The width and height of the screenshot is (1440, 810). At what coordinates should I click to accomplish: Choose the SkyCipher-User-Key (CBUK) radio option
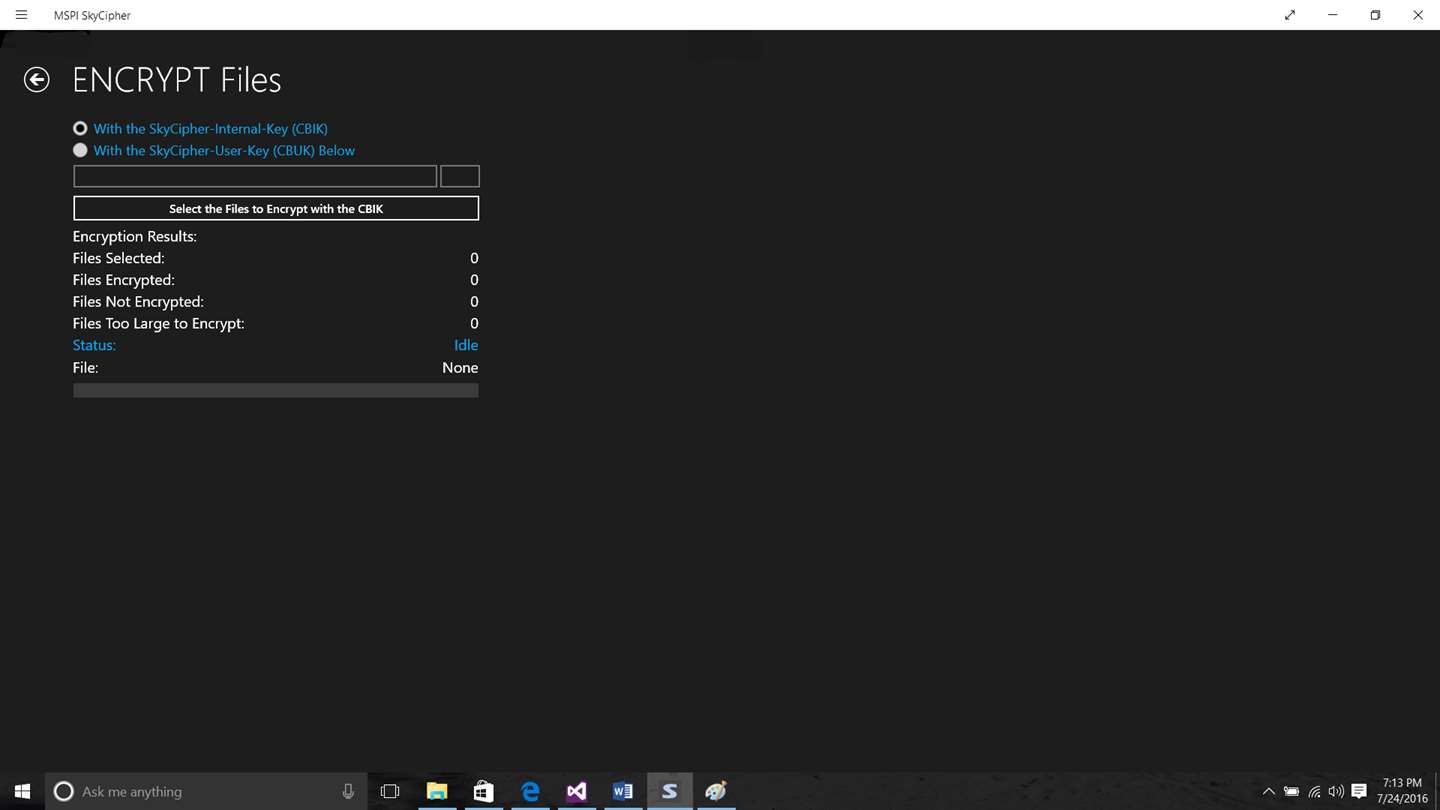click(x=80, y=150)
